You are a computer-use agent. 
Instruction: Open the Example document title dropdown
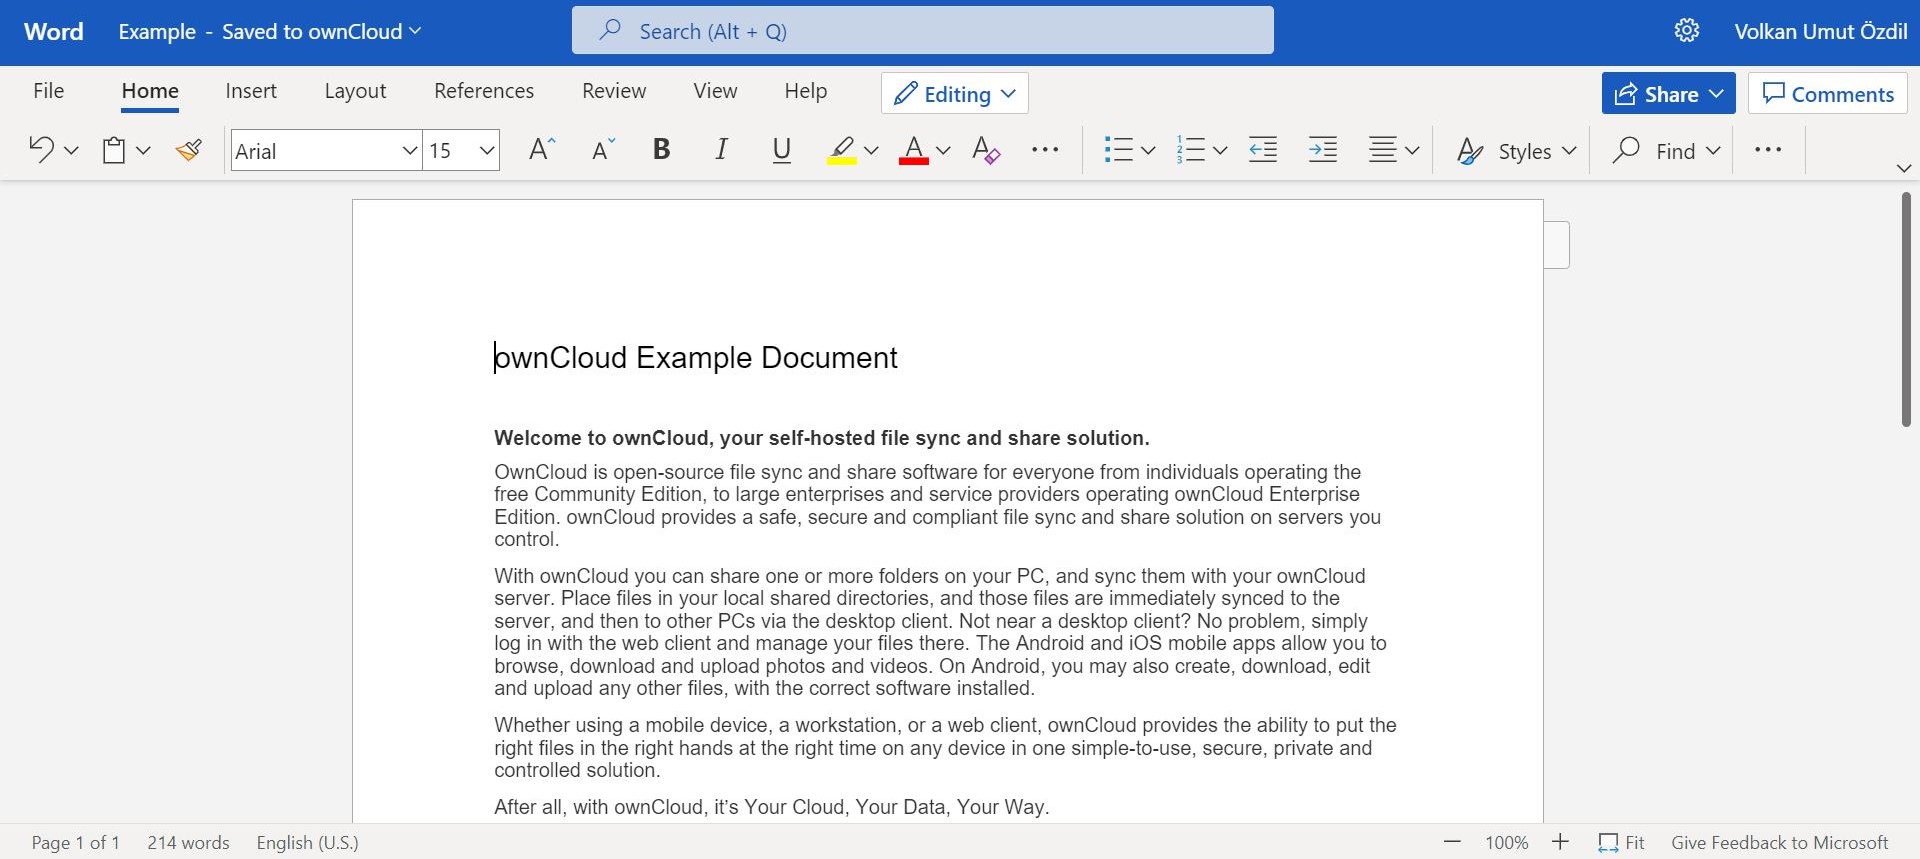click(270, 32)
